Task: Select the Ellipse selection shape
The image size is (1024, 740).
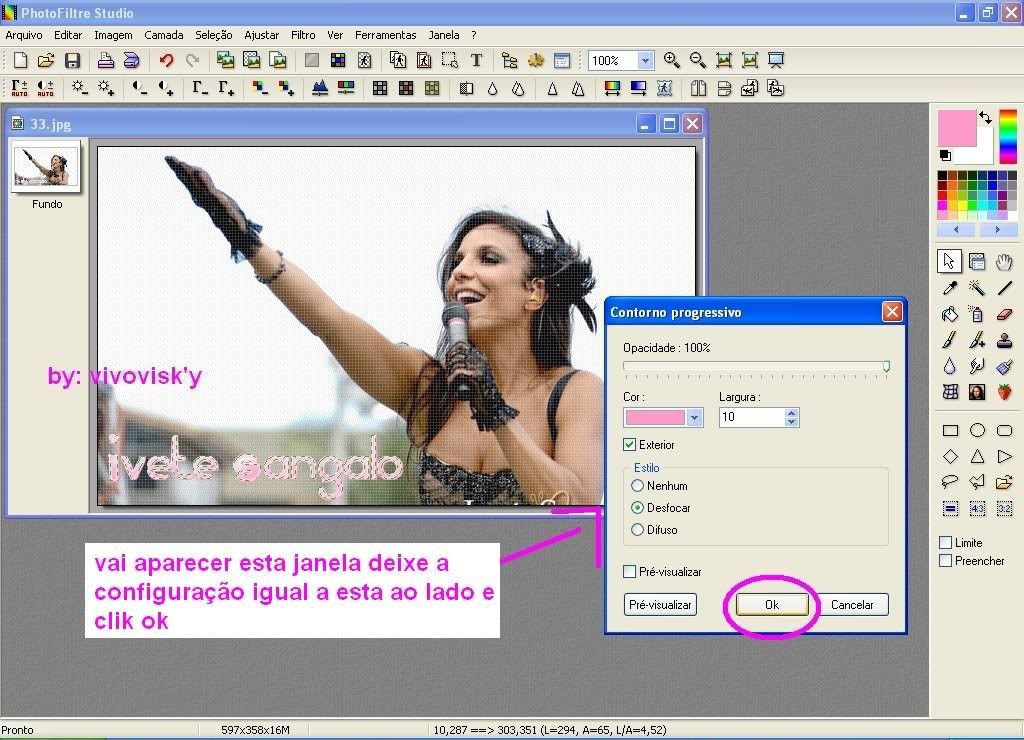Action: [977, 431]
